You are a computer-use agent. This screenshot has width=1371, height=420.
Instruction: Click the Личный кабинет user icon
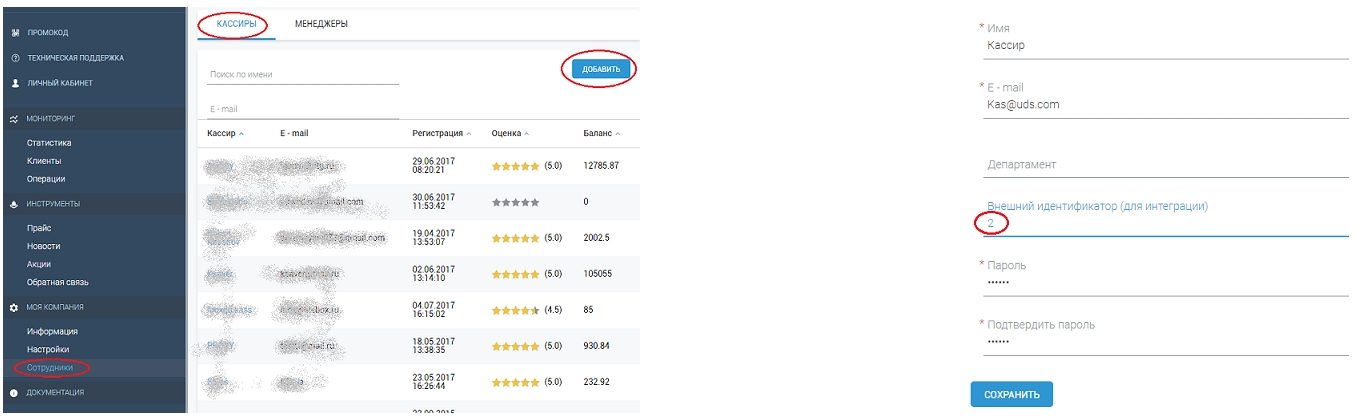(14, 83)
